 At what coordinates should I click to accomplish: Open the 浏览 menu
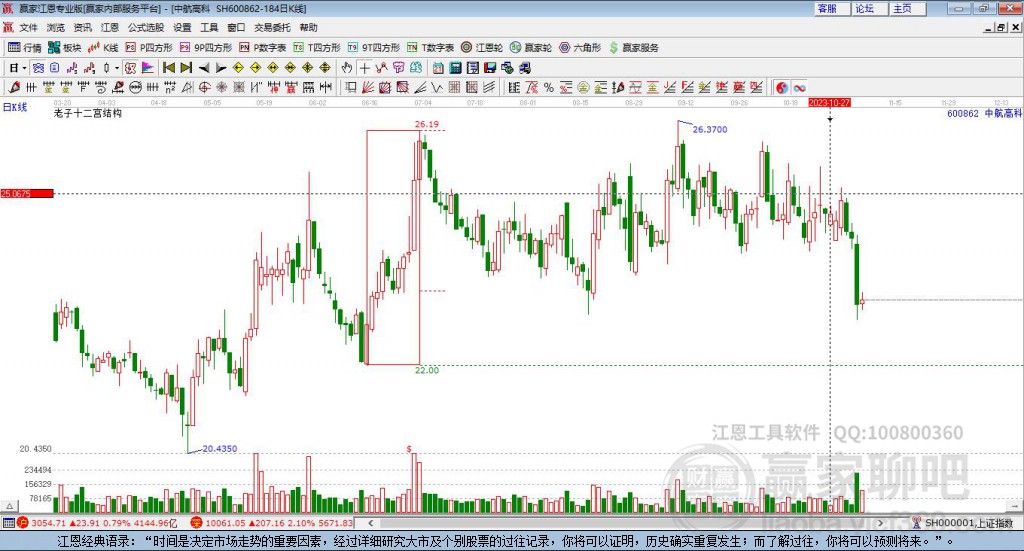click(56, 27)
